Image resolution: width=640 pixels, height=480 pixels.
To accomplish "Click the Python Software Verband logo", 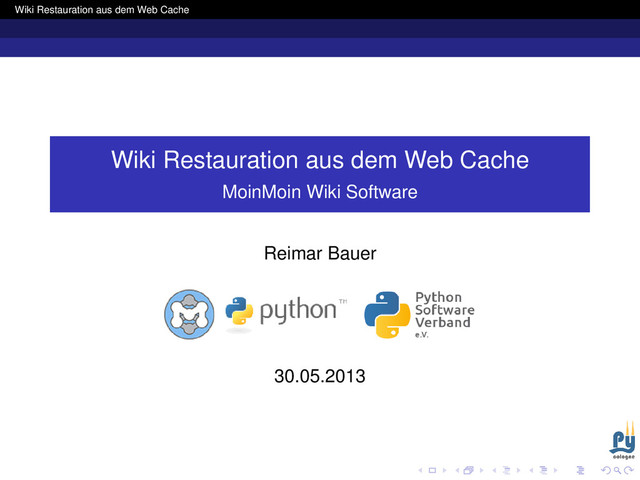I will point(419,314).
